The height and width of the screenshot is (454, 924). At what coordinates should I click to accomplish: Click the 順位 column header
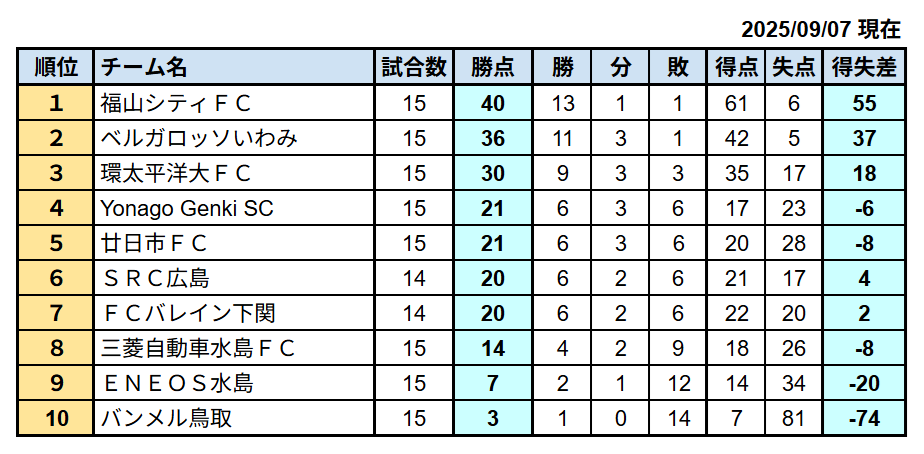[55, 67]
